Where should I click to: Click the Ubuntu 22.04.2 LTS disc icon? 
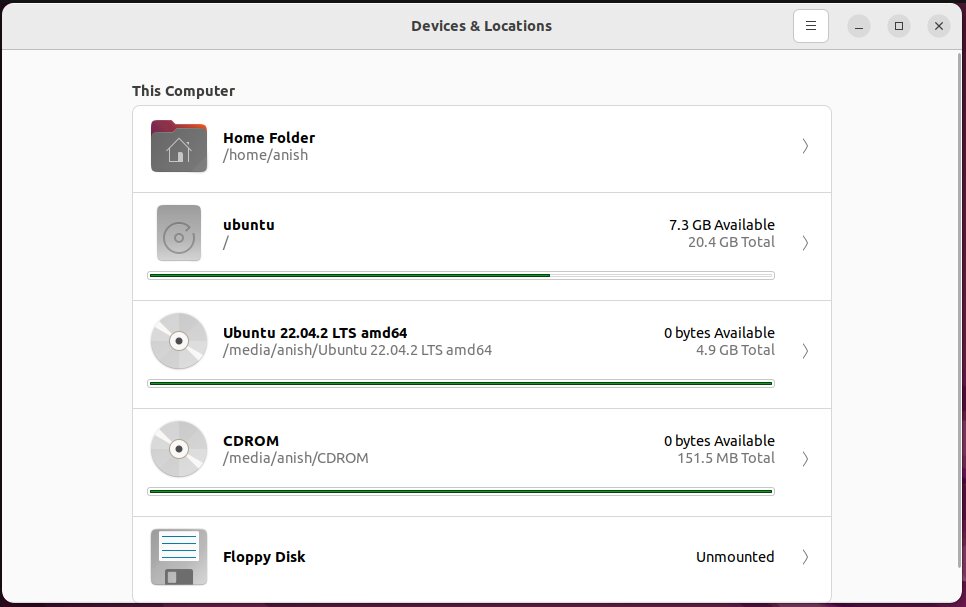[179, 341]
